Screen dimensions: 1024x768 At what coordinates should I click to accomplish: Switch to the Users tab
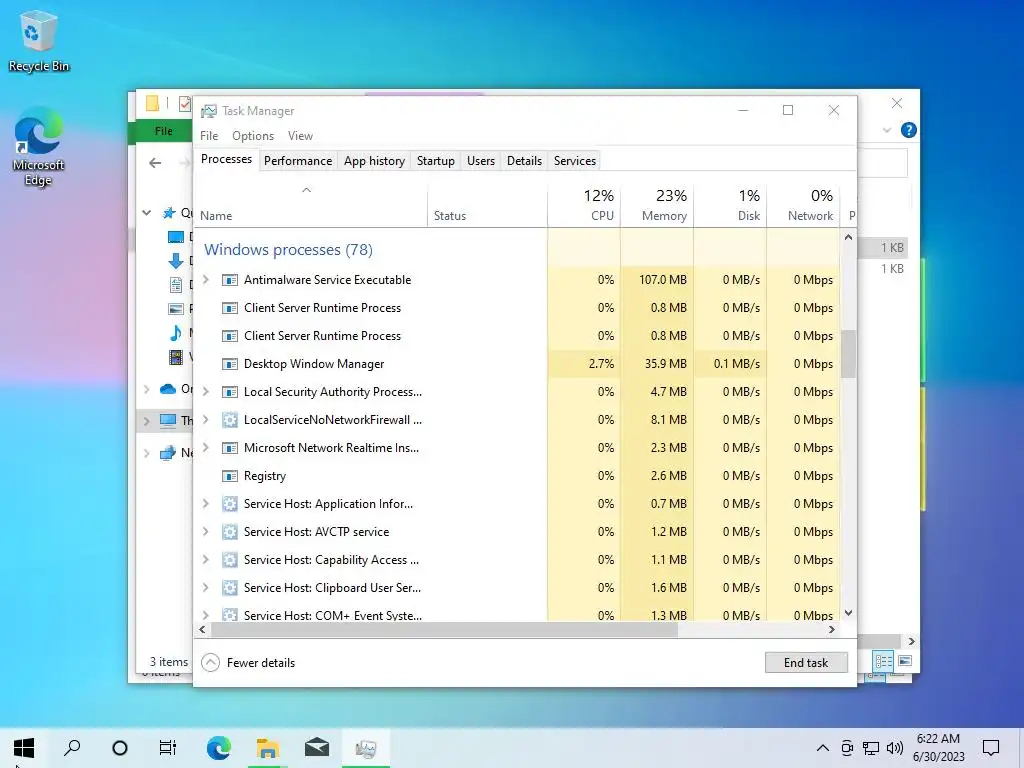click(x=481, y=161)
